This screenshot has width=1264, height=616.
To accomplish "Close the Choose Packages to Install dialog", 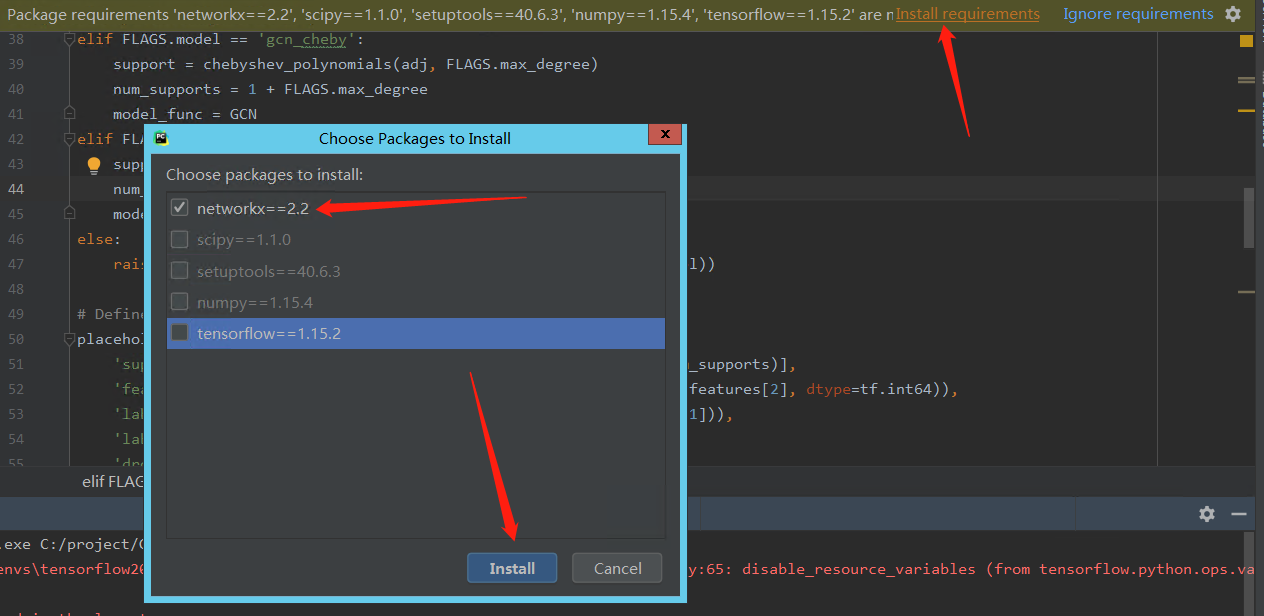I will pyautogui.click(x=665, y=135).
